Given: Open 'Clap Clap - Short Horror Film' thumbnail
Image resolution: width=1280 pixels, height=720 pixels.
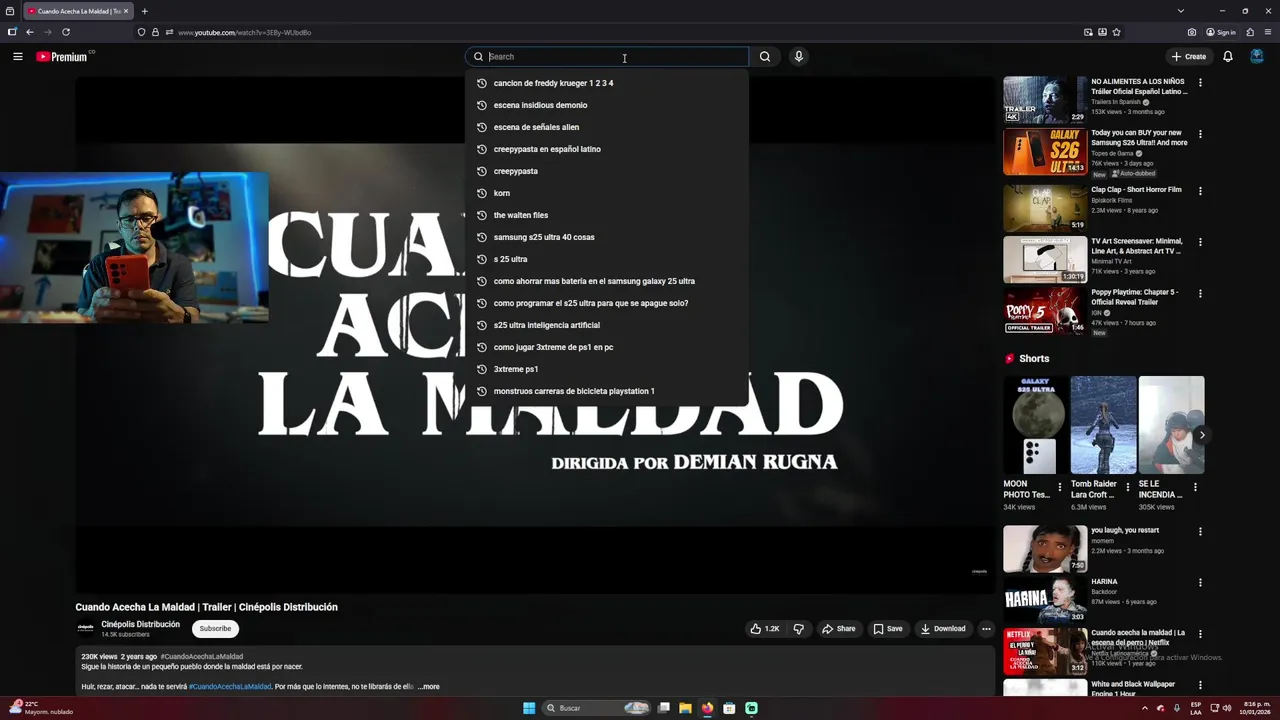Looking at the screenshot, I should tap(1045, 207).
